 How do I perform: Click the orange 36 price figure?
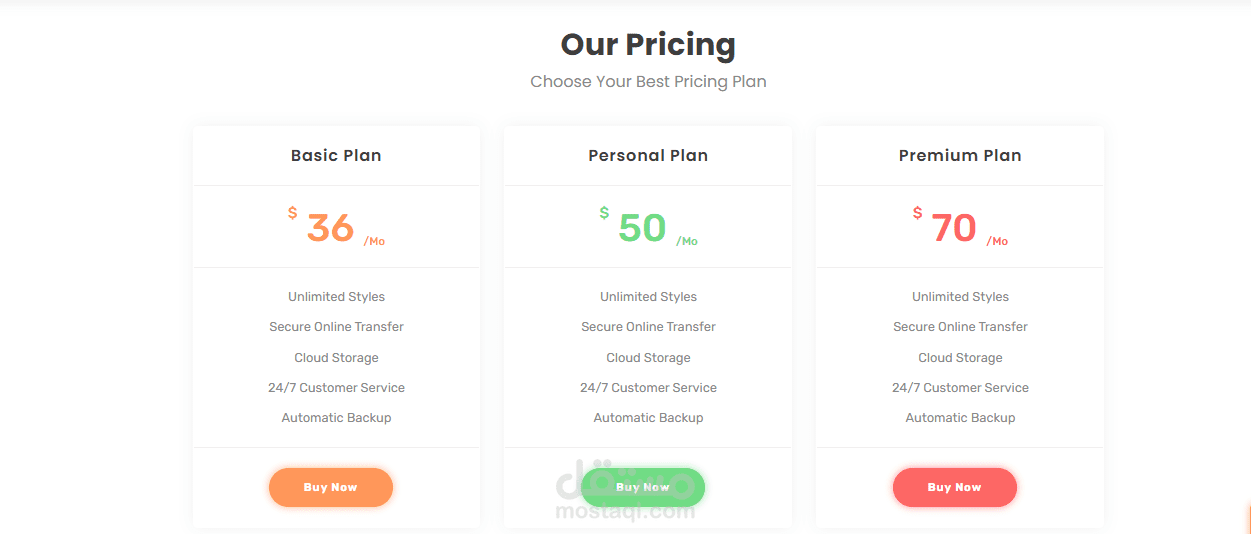[330, 228]
